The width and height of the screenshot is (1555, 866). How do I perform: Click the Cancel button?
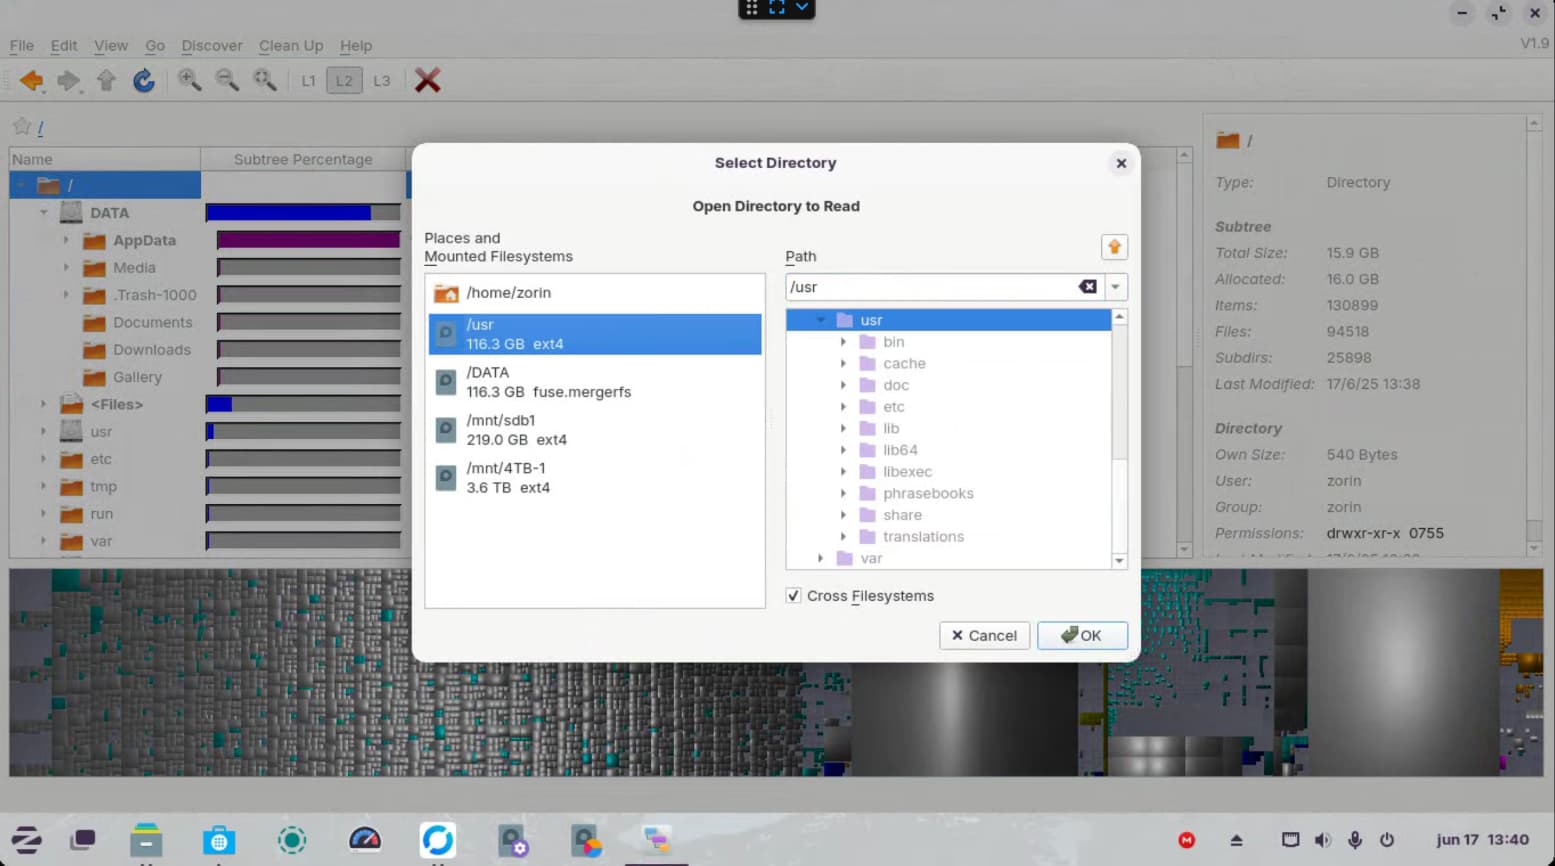[x=984, y=635]
